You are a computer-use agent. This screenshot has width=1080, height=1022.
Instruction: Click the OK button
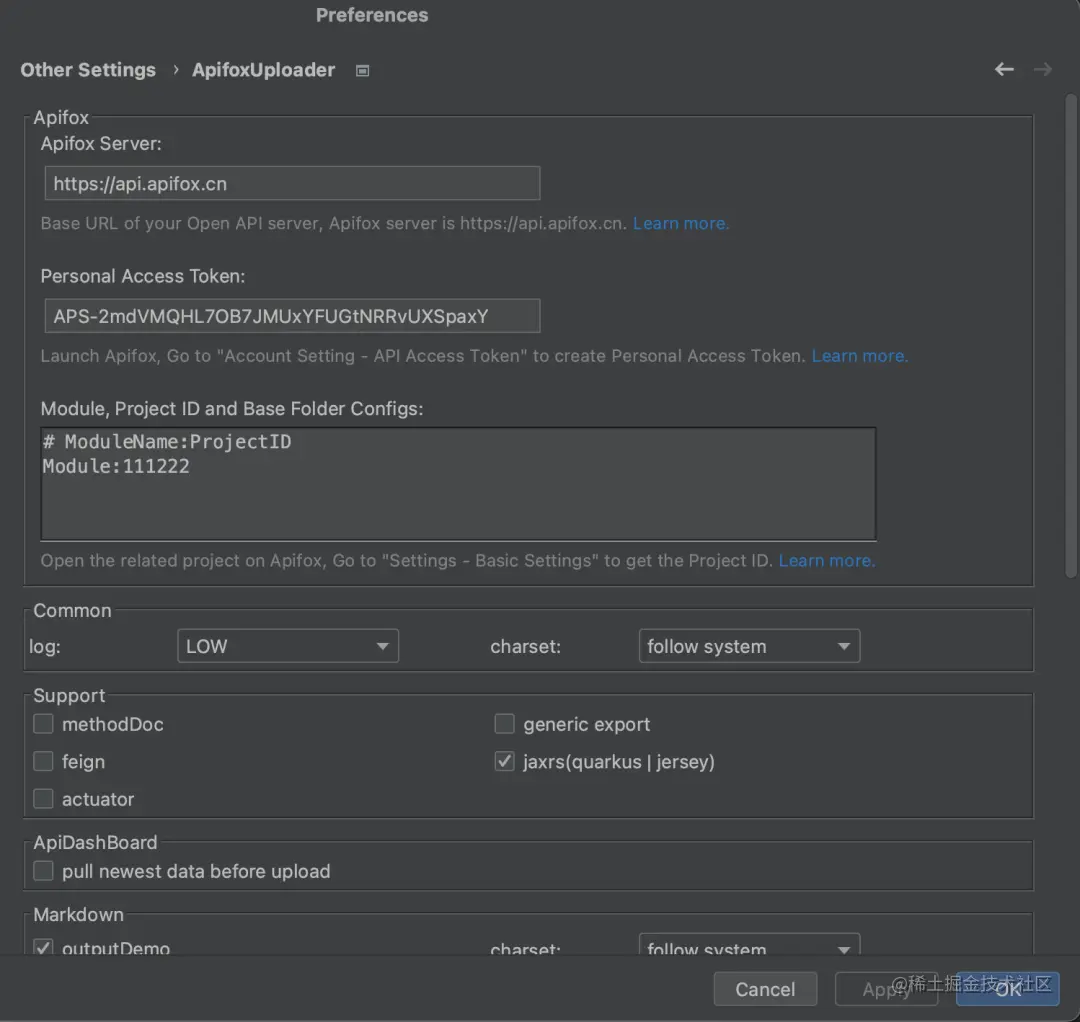click(1008, 989)
